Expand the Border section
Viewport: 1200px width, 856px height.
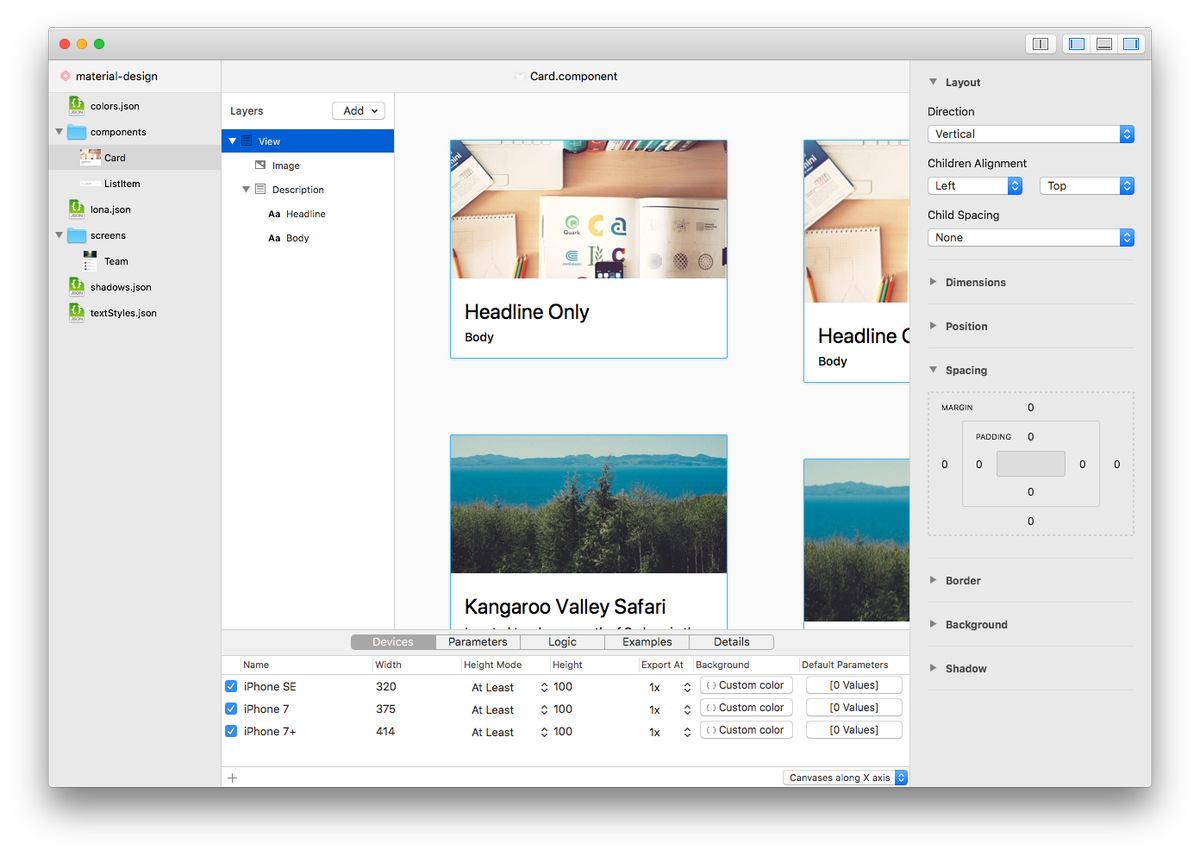(x=933, y=580)
